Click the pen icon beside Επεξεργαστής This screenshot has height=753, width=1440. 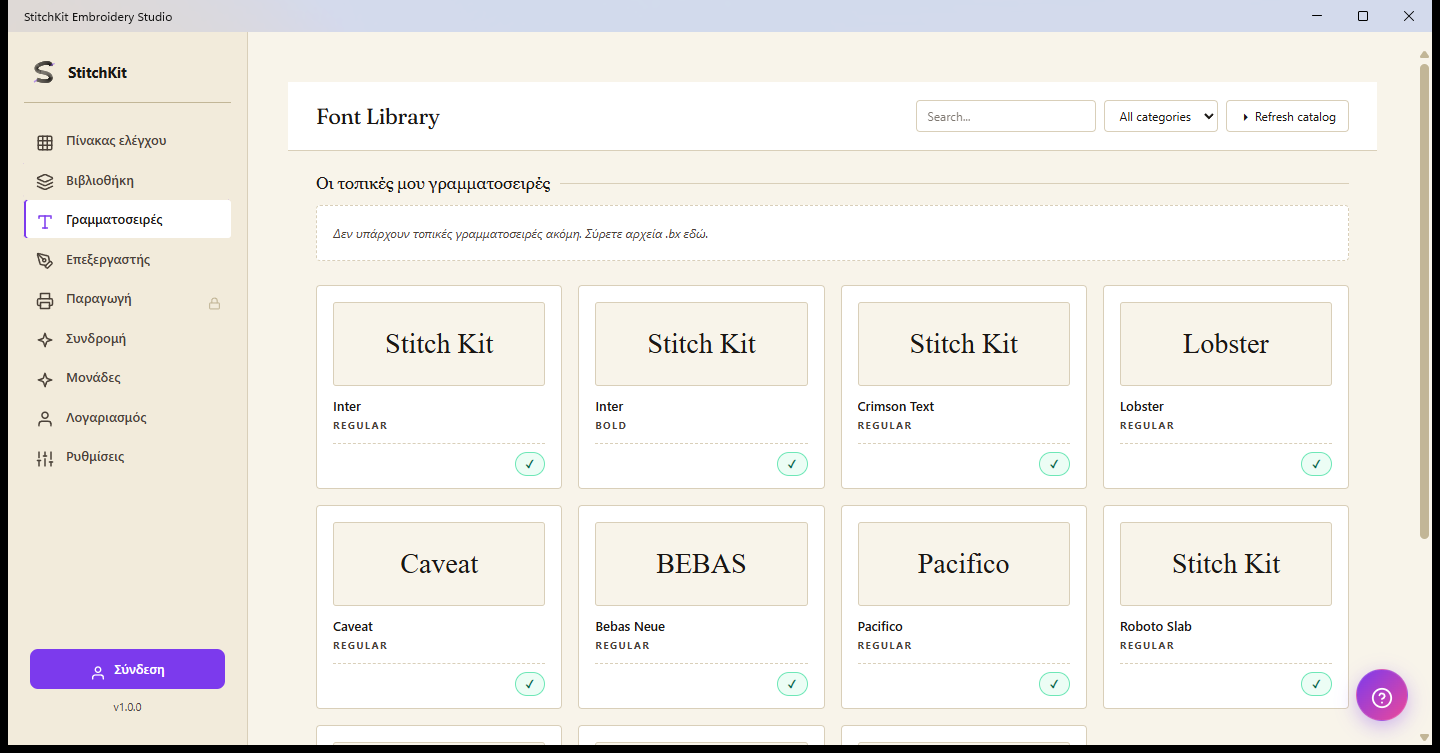[45, 261]
